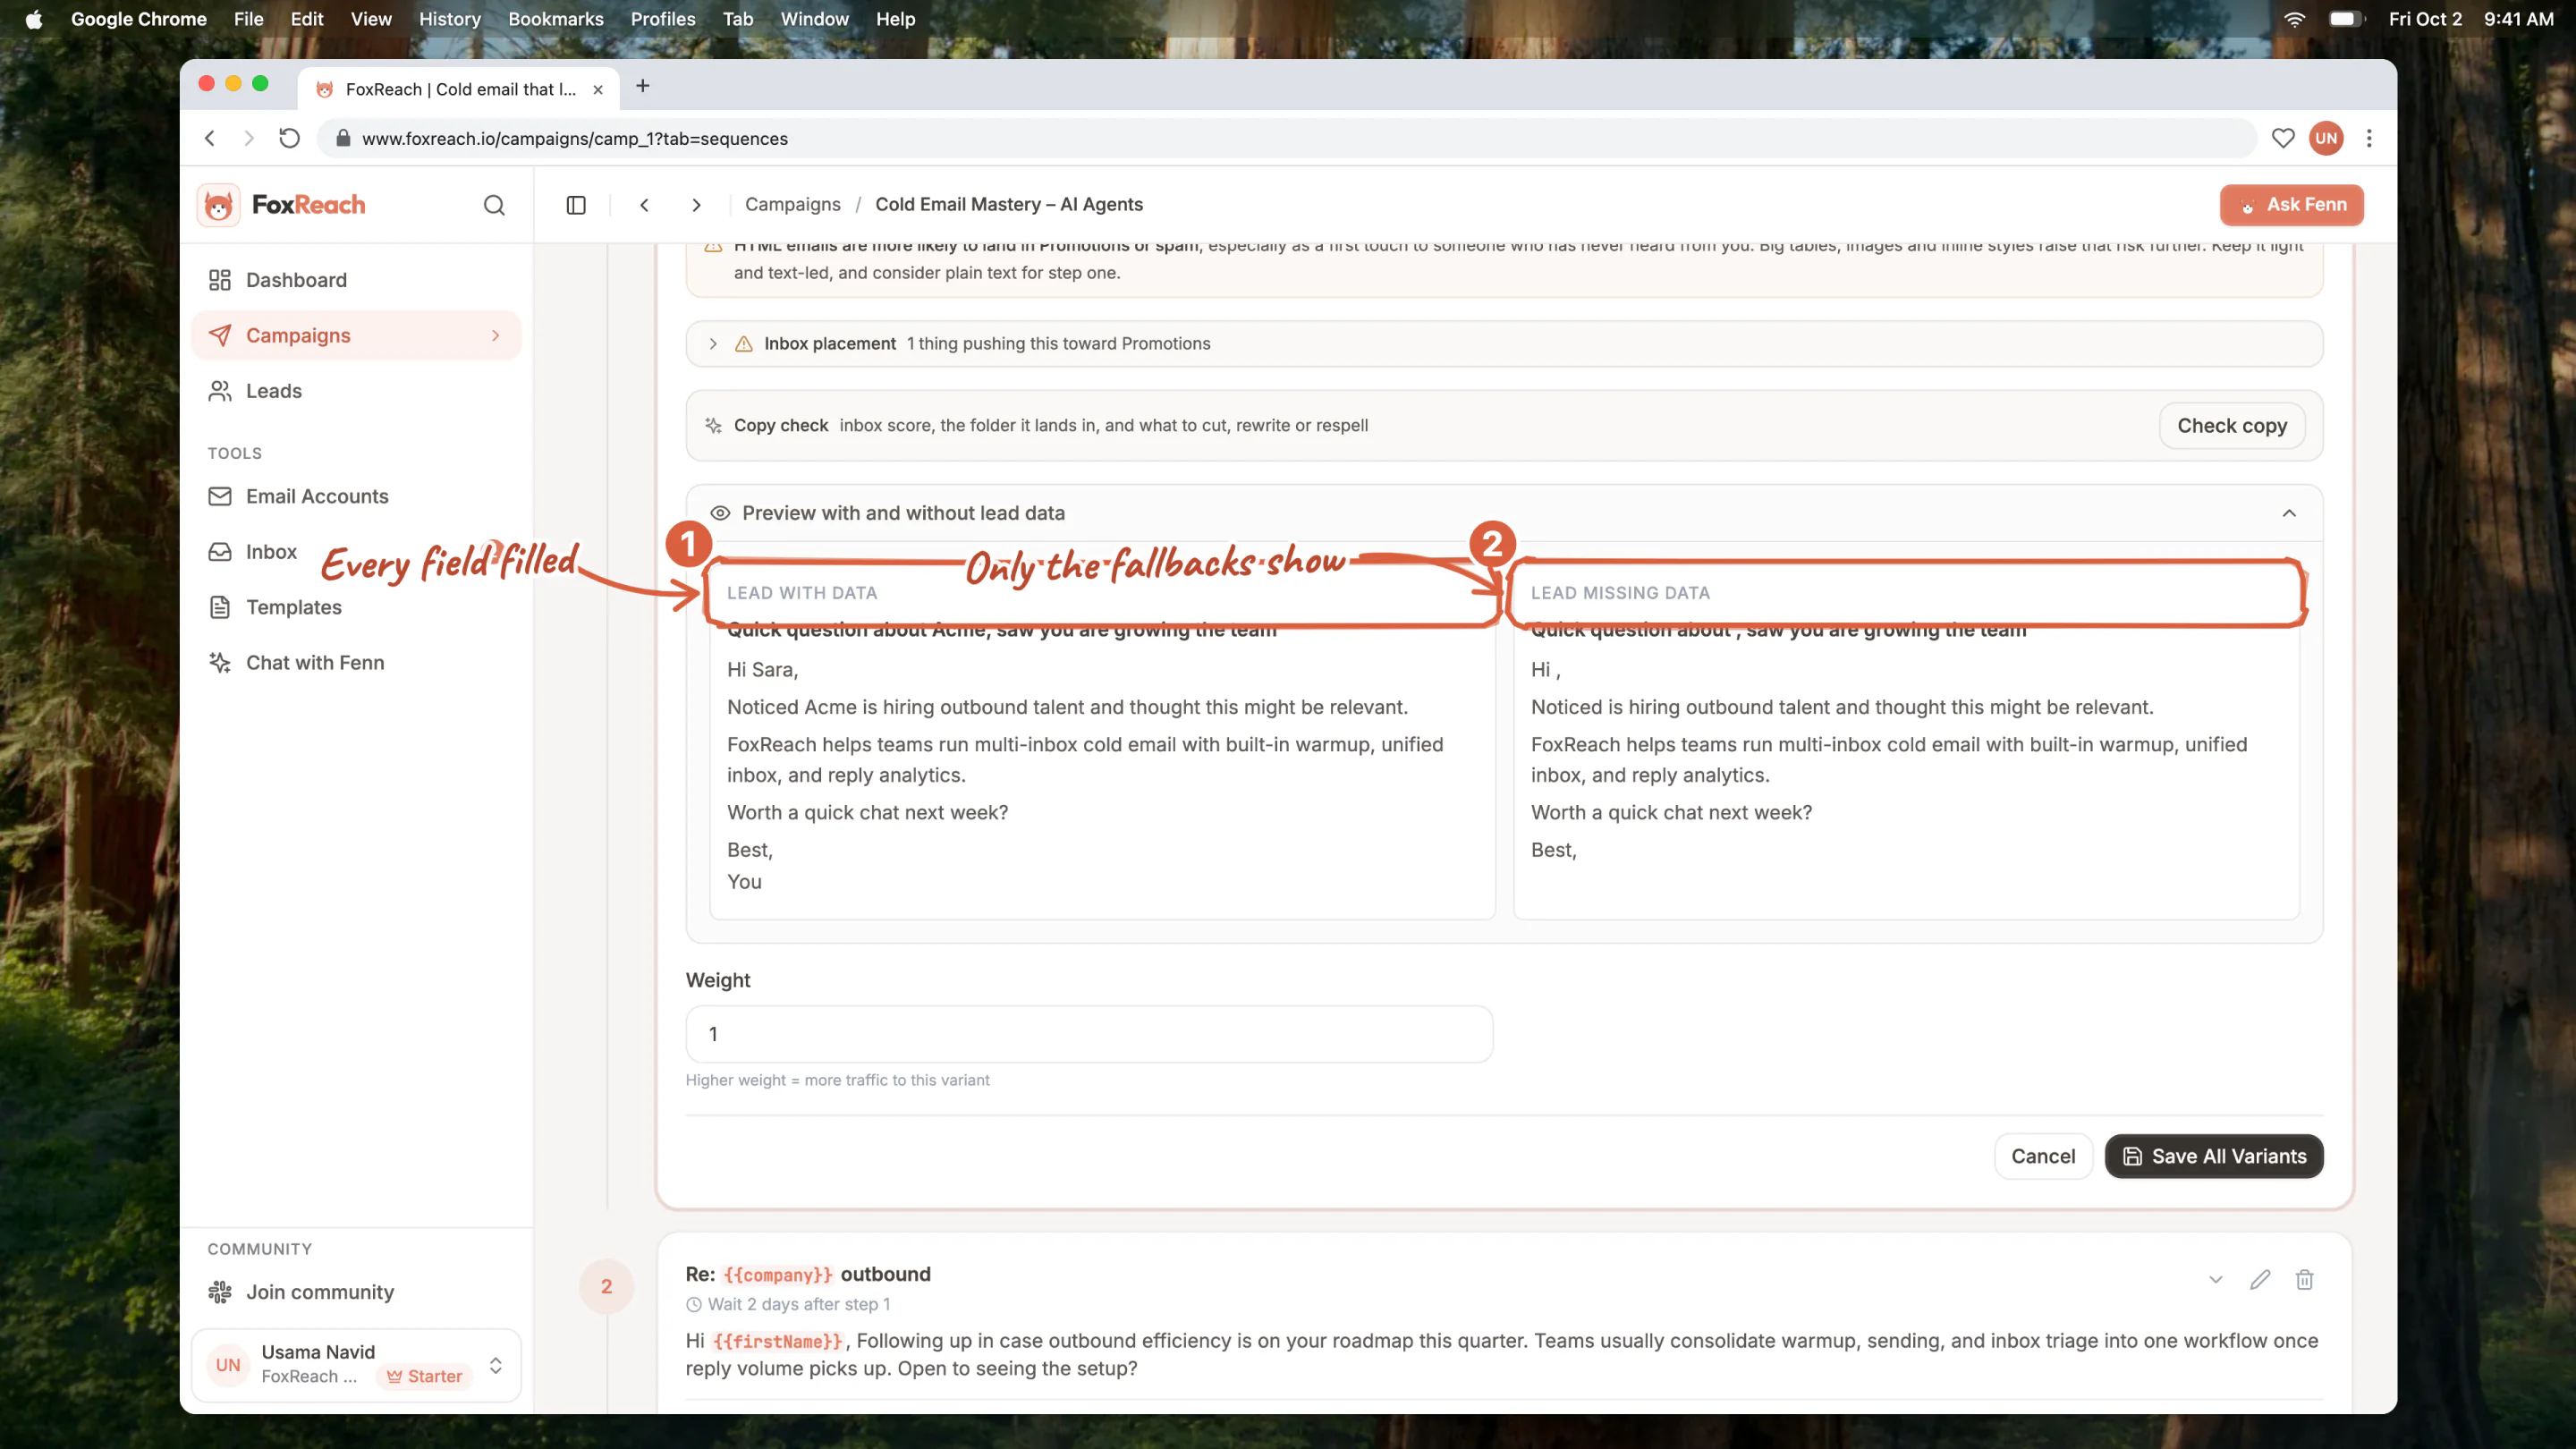
Task: Expand step 2 with the chevron
Action: 2216,1280
